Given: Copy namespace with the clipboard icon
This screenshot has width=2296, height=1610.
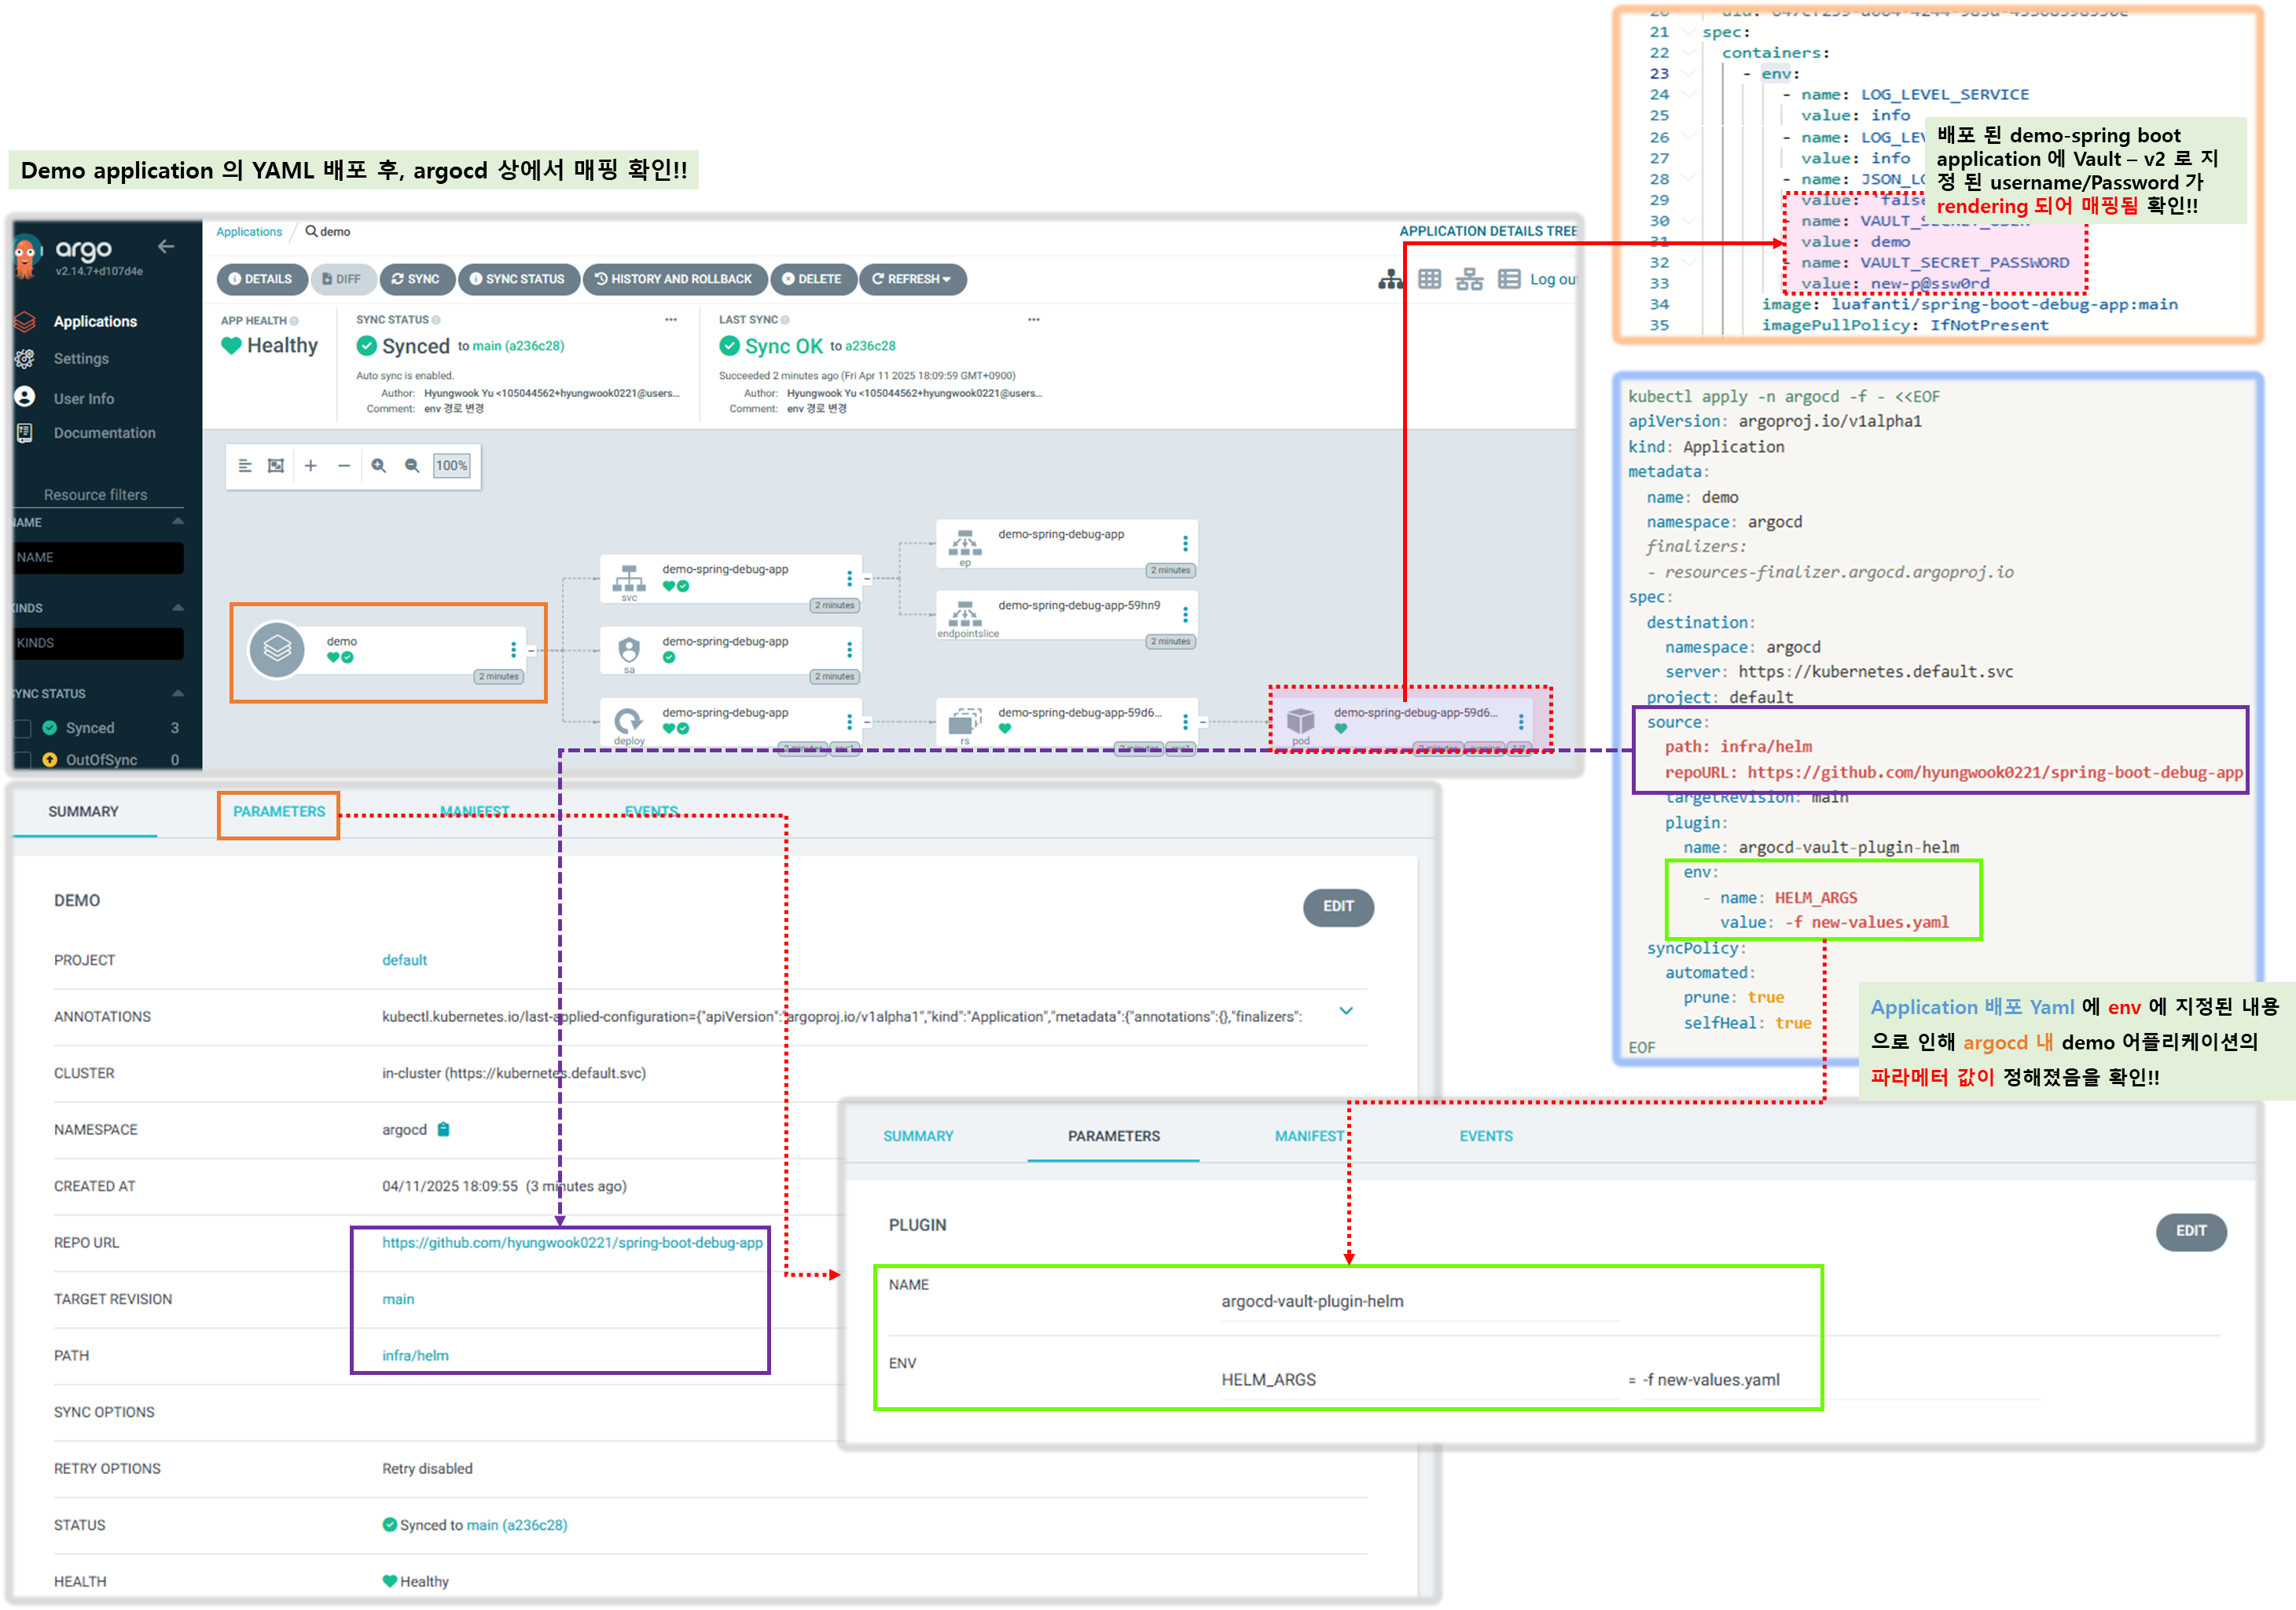Looking at the screenshot, I should (x=444, y=1129).
